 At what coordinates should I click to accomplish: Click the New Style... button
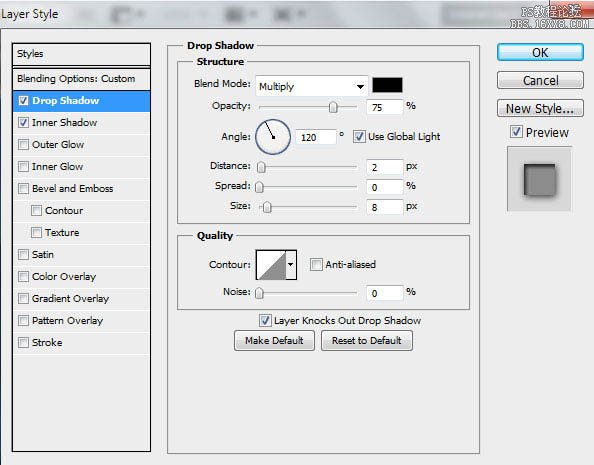point(540,108)
